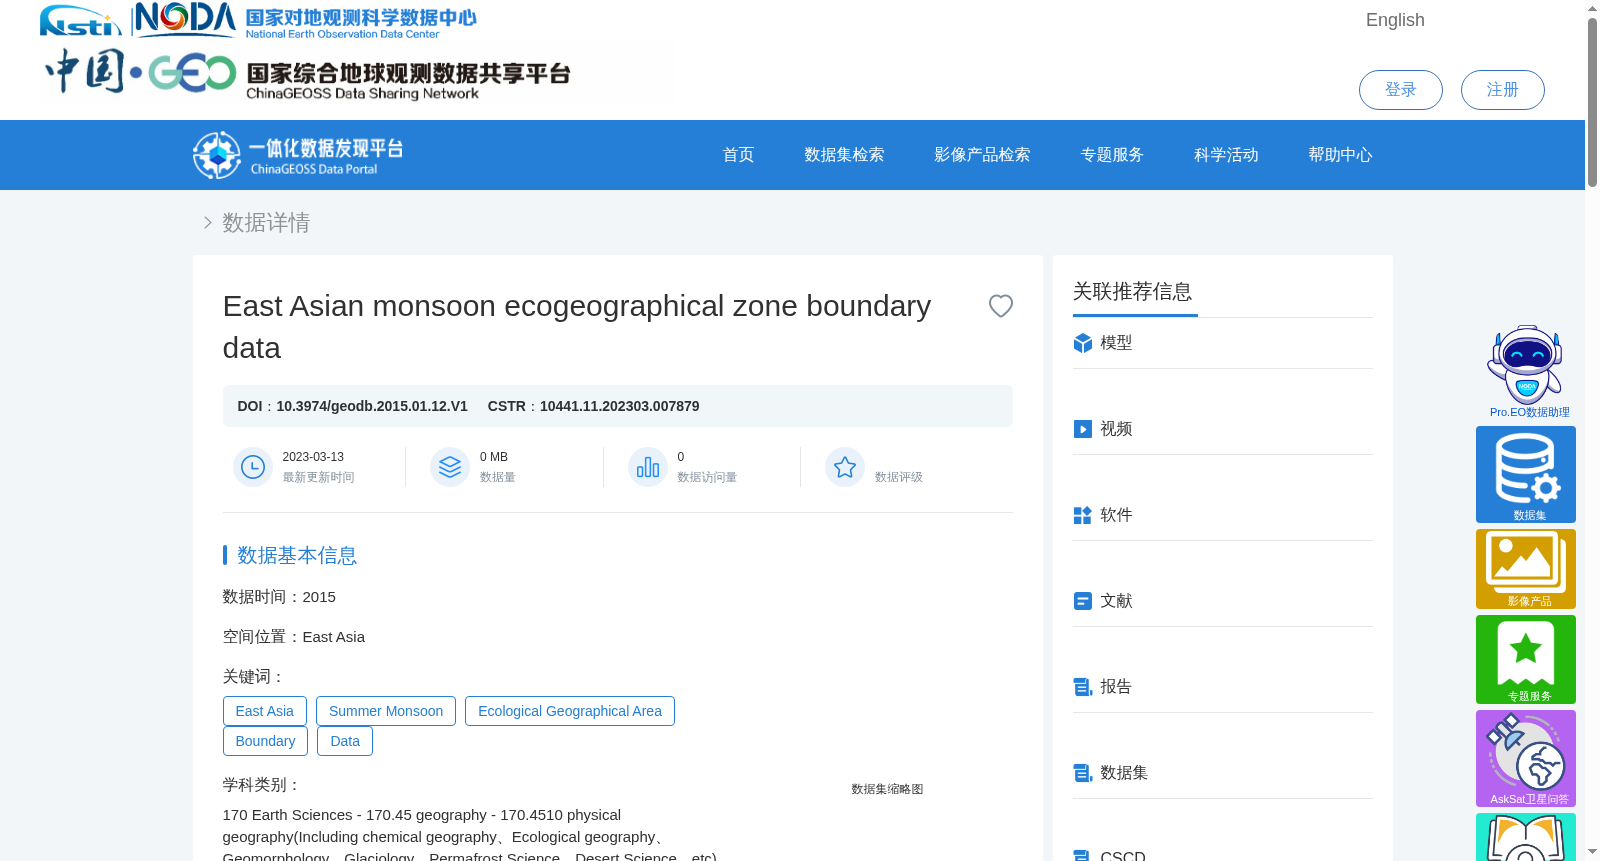Click the dataset title East Asian monsoon
The image size is (1600, 861).
point(577,327)
